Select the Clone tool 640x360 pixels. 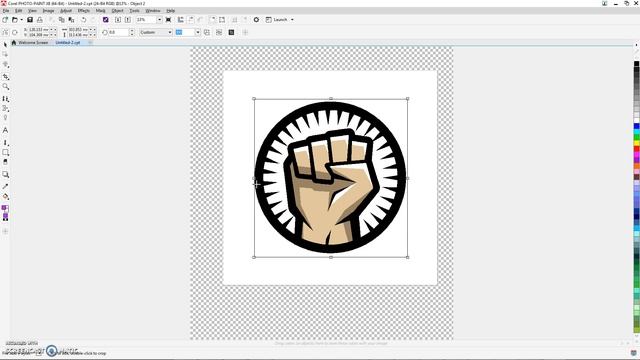pos(5,99)
